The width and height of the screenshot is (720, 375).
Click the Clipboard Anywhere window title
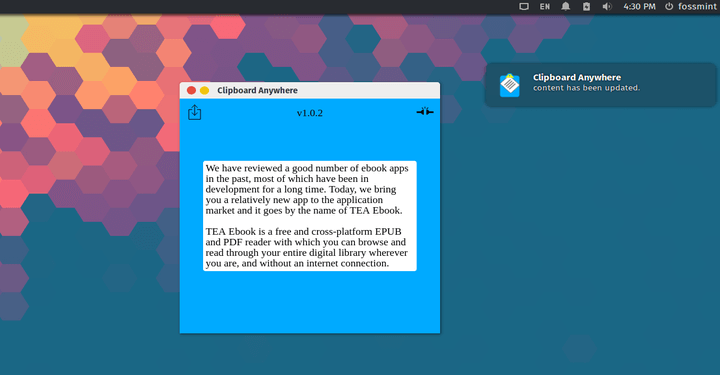coord(257,90)
